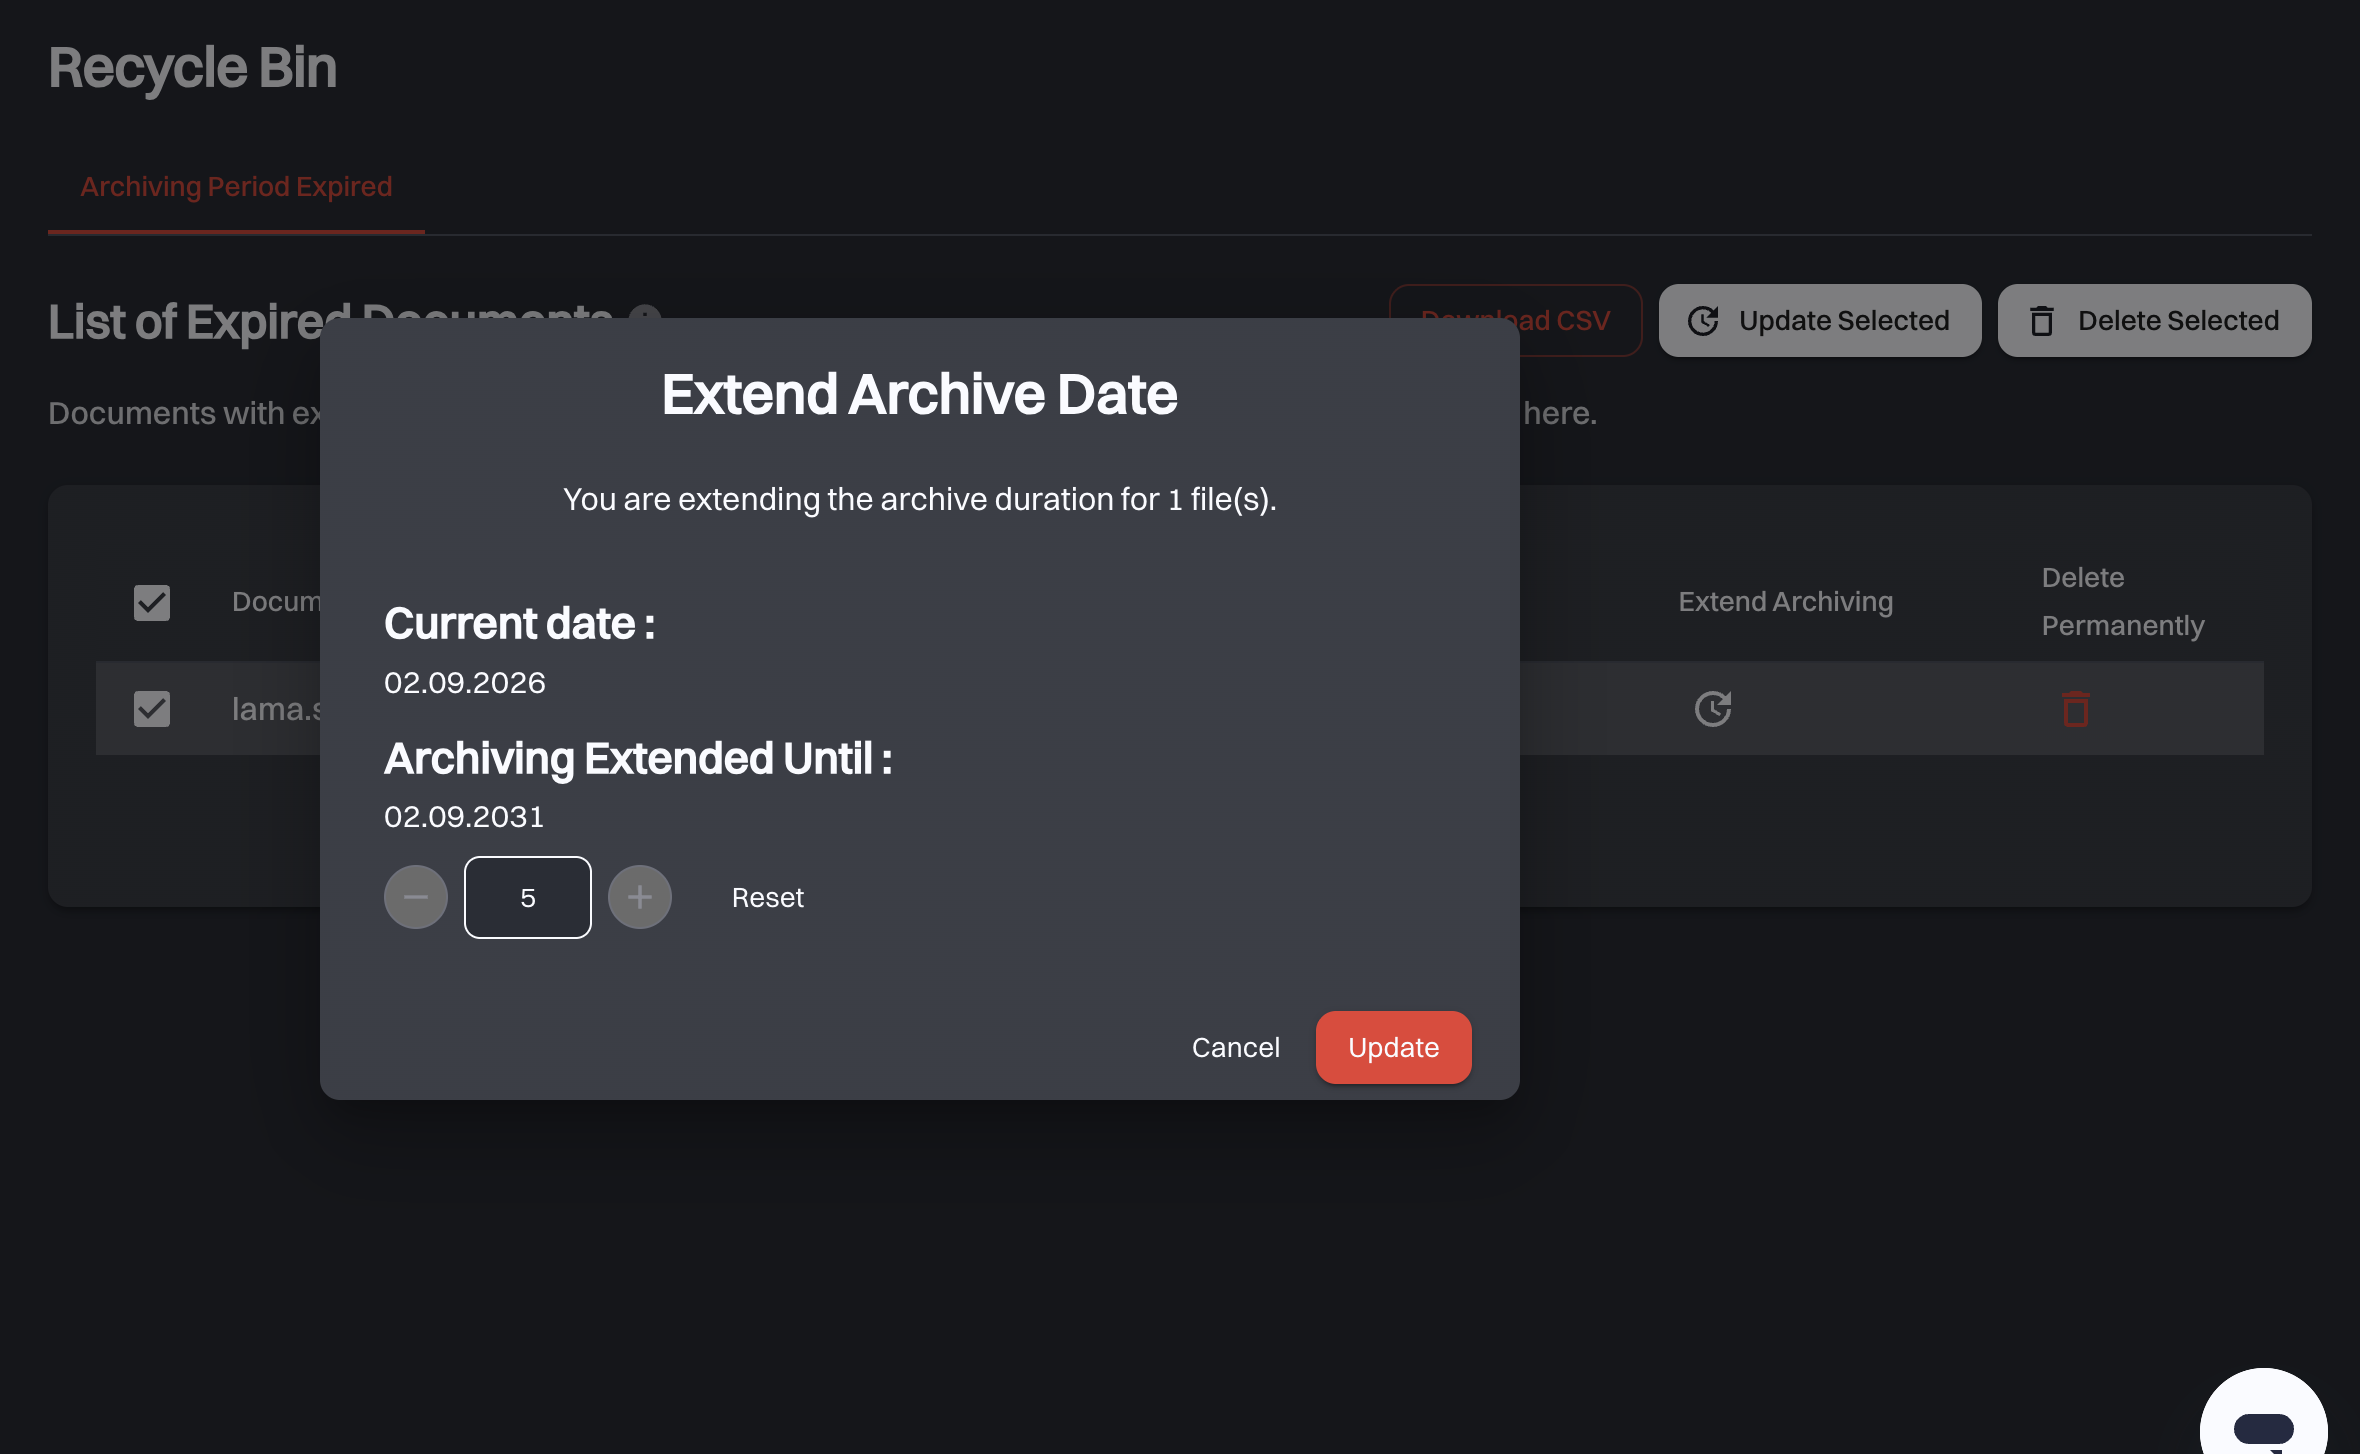The height and width of the screenshot is (1454, 2360).
Task: Open the Archiving Period Expired tab
Action: (236, 187)
